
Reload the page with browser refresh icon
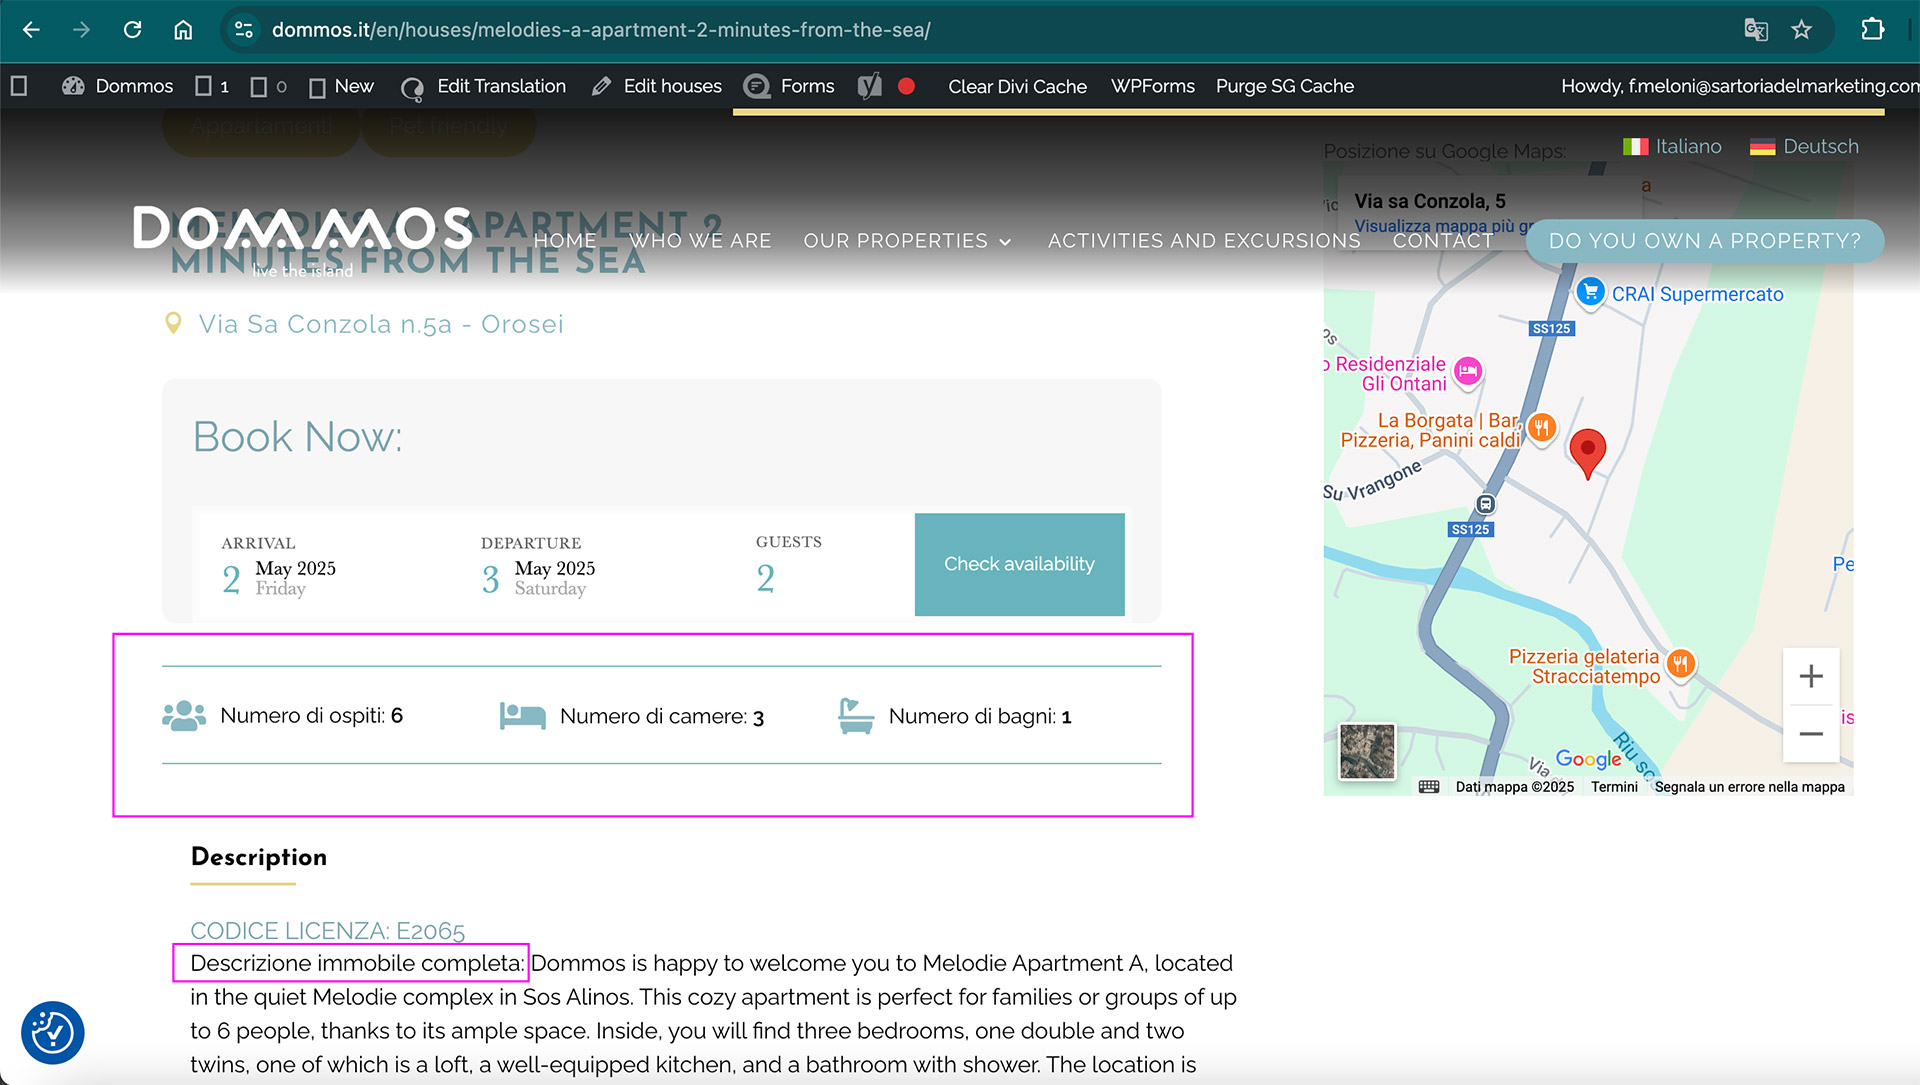pos(132,30)
